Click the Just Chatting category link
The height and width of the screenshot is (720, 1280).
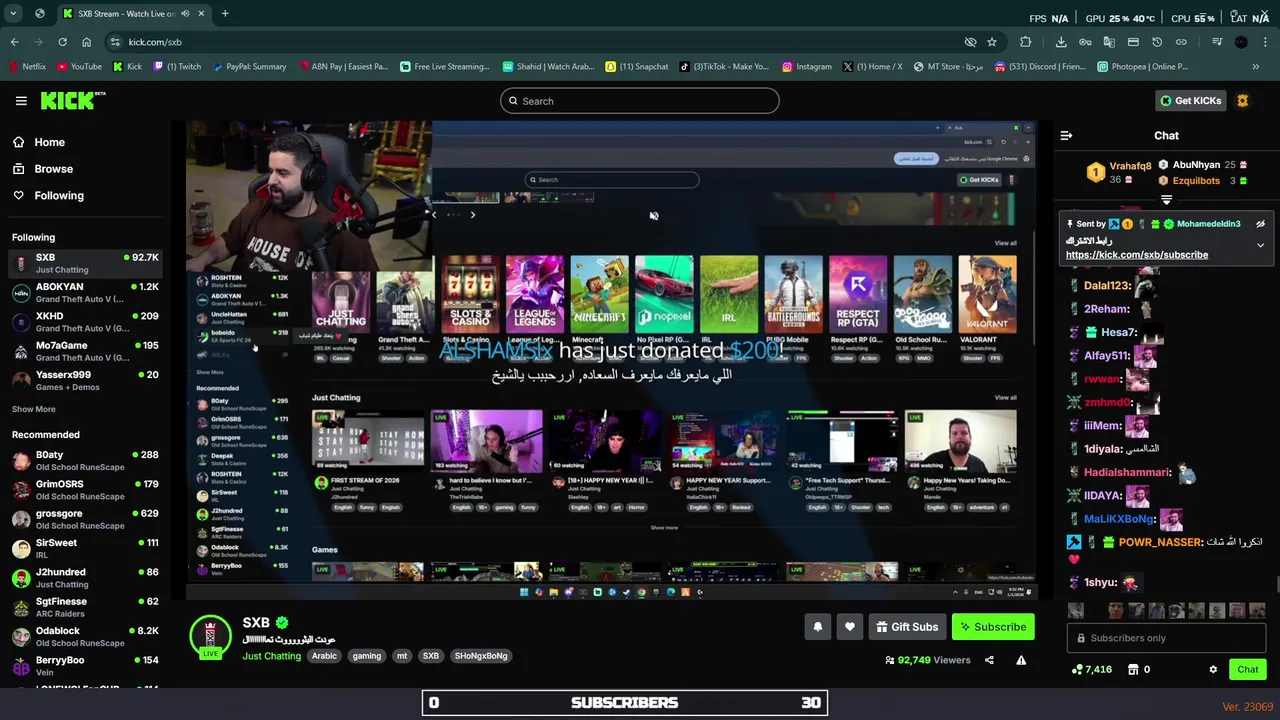pos(271,656)
